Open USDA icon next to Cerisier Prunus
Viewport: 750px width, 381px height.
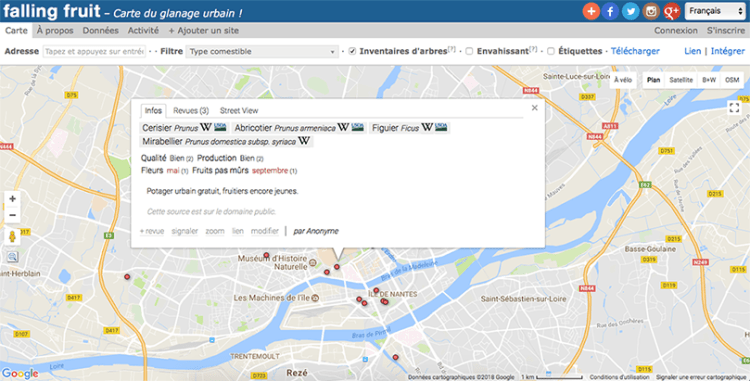(220, 127)
